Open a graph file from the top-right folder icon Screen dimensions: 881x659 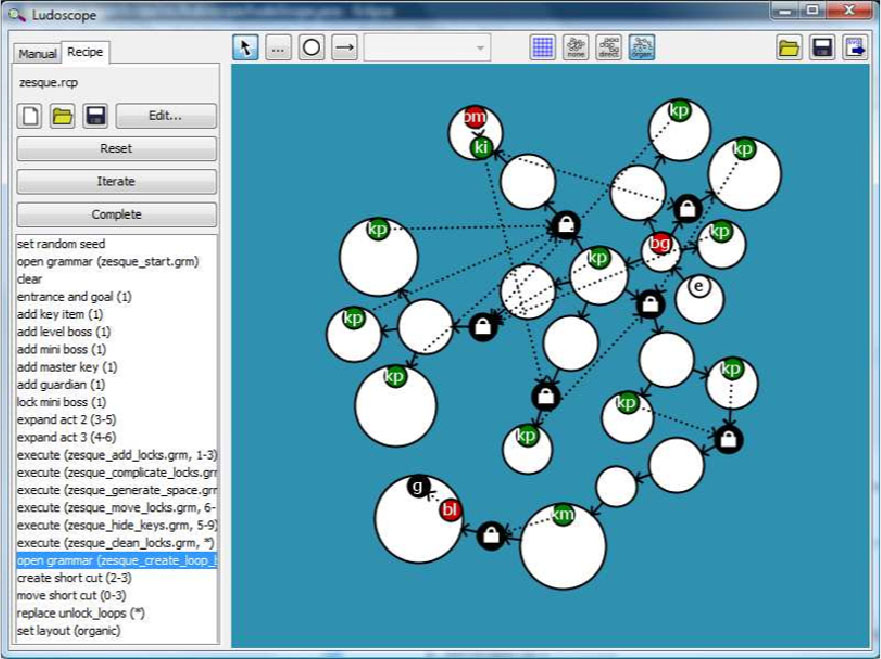[x=788, y=45]
